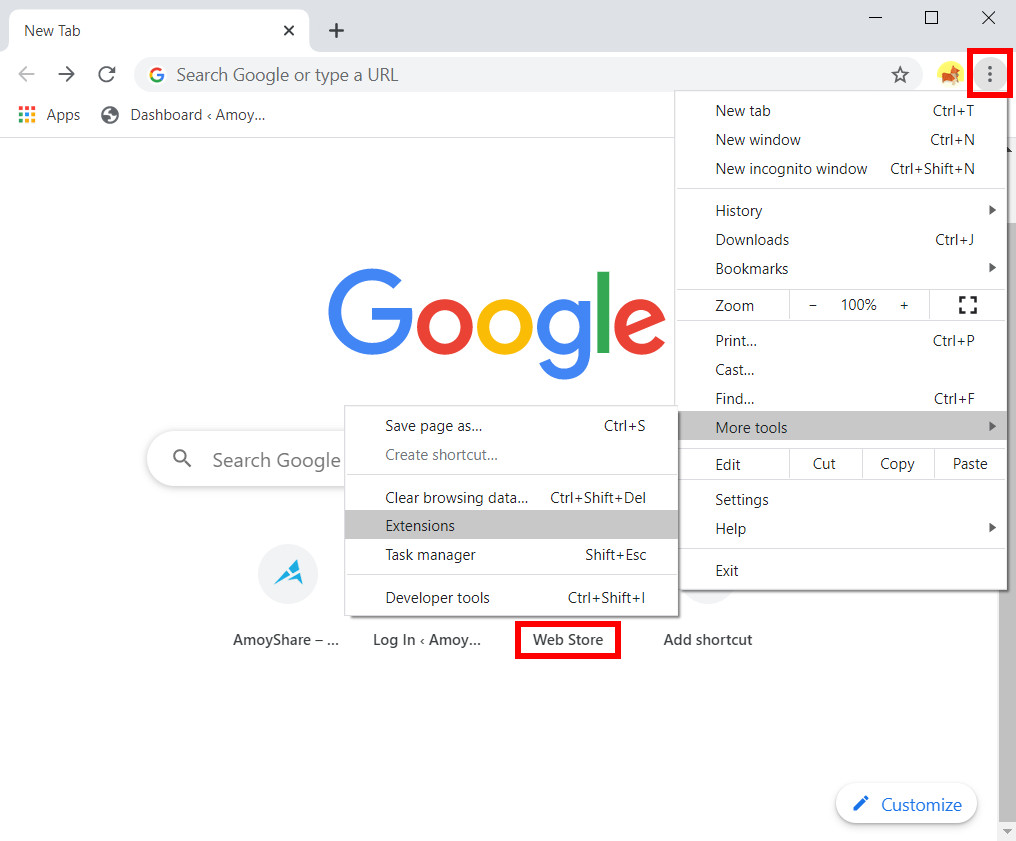Click the magnifier icon in search box
The image size is (1016, 841).
point(182,459)
